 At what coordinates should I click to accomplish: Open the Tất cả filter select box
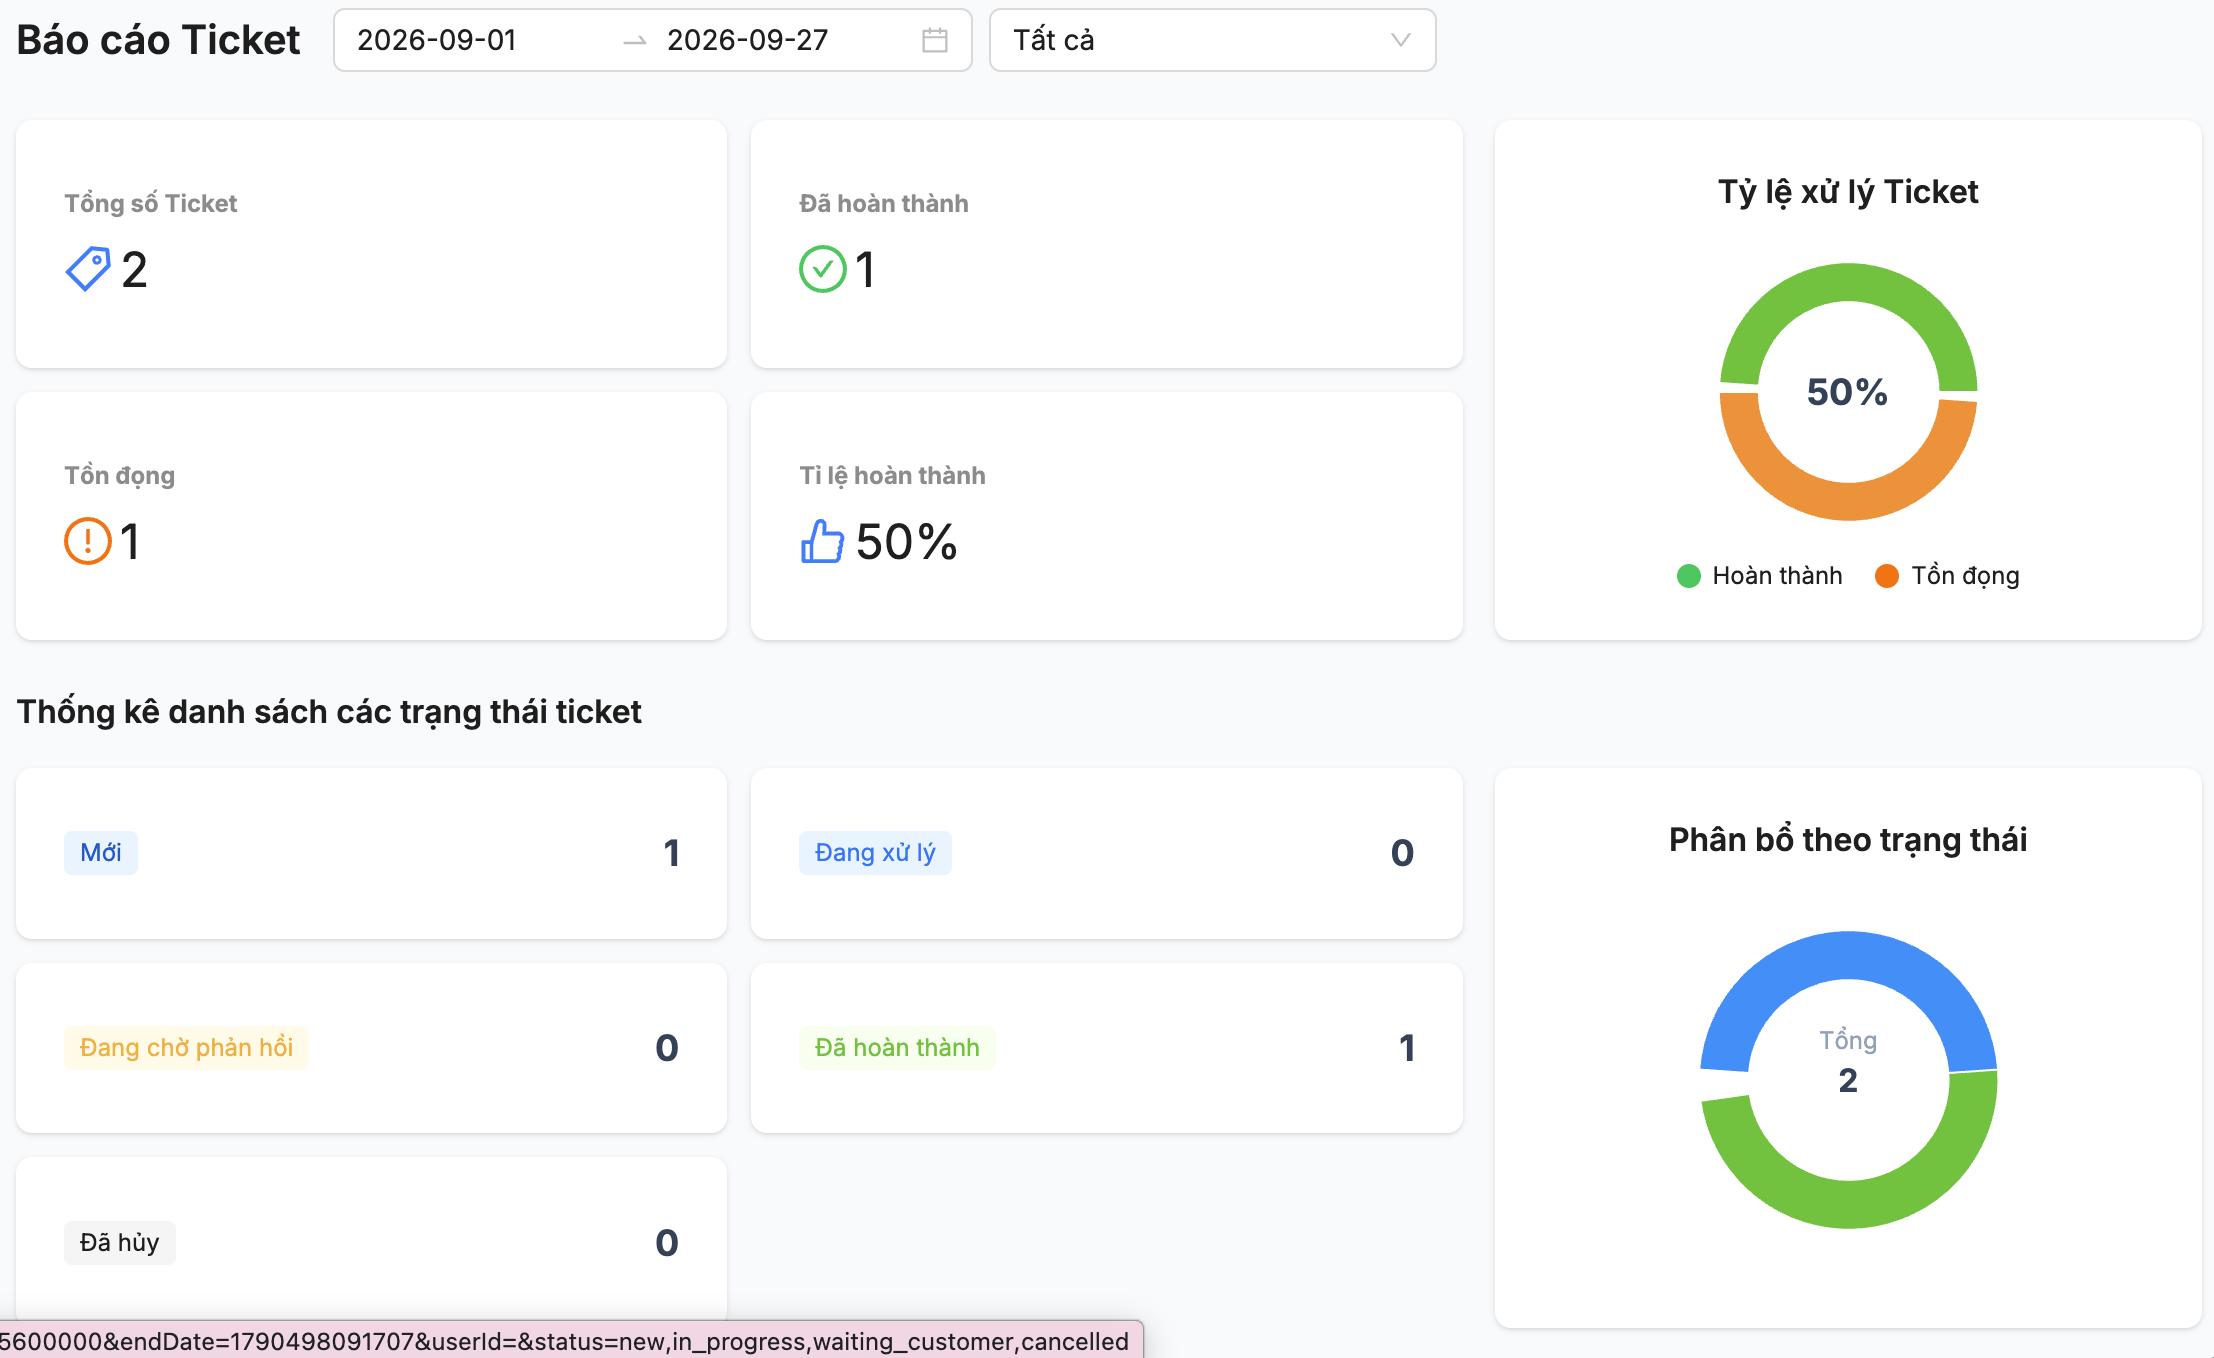pyautogui.click(x=1212, y=40)
